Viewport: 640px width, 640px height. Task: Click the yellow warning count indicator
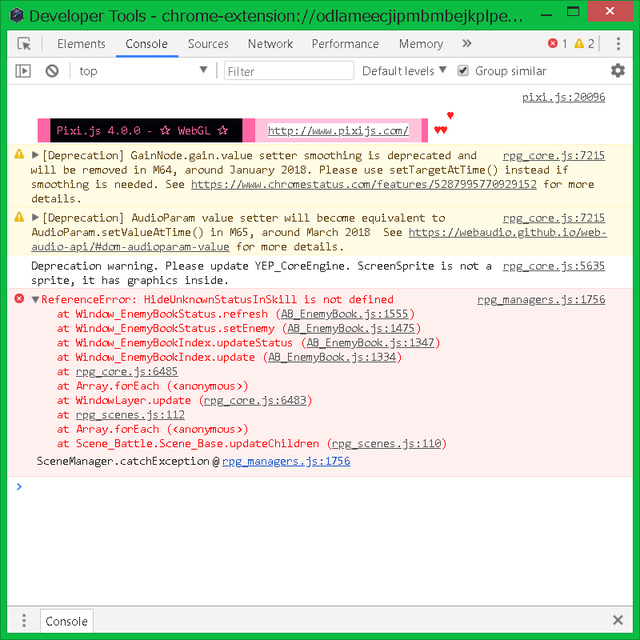(584, 43)
